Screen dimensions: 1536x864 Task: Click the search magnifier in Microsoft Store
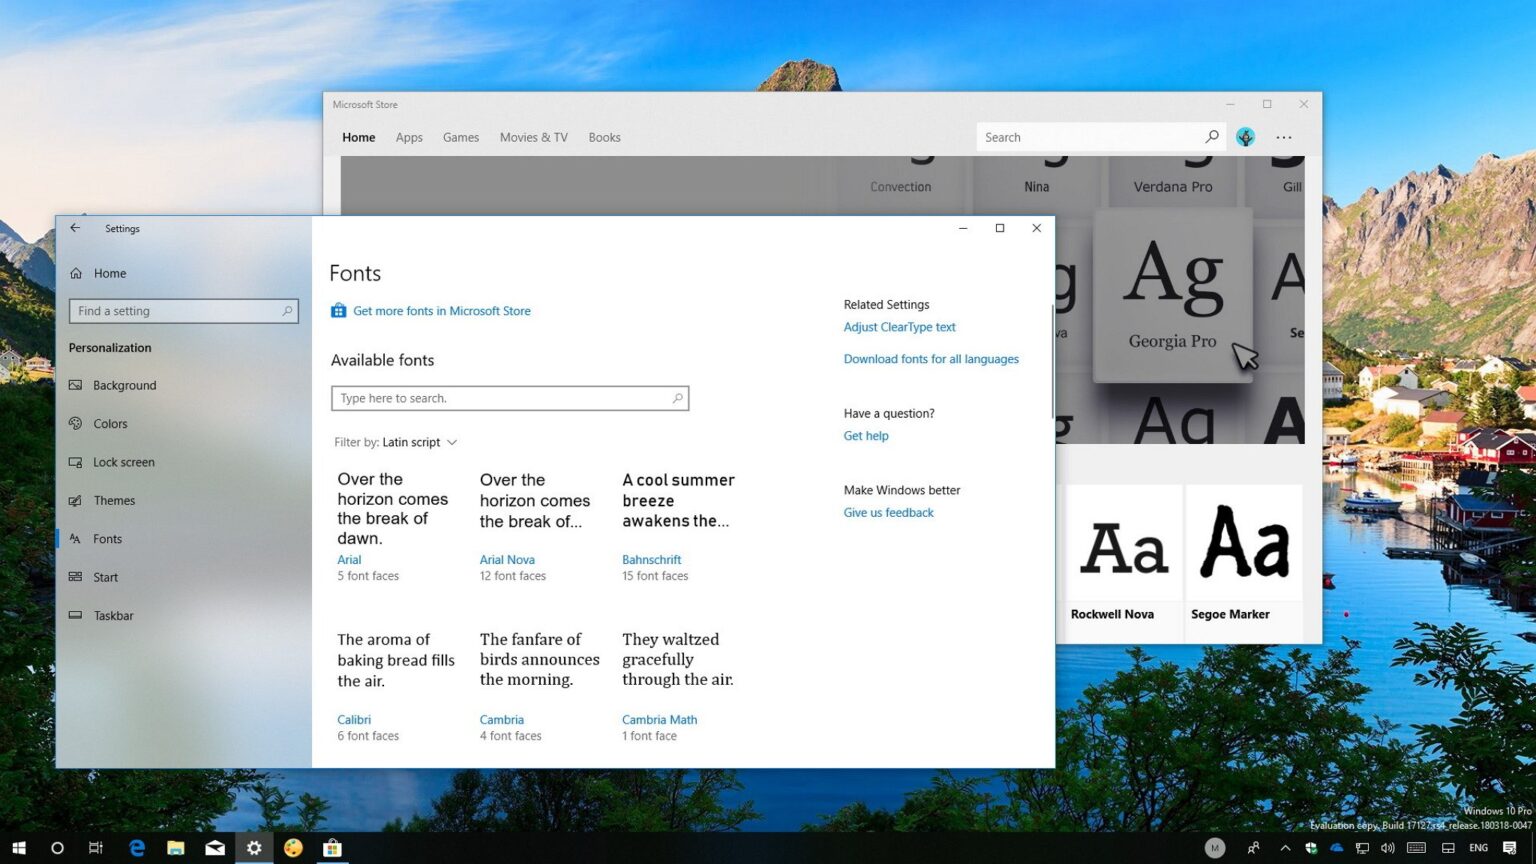(1211, 137)
